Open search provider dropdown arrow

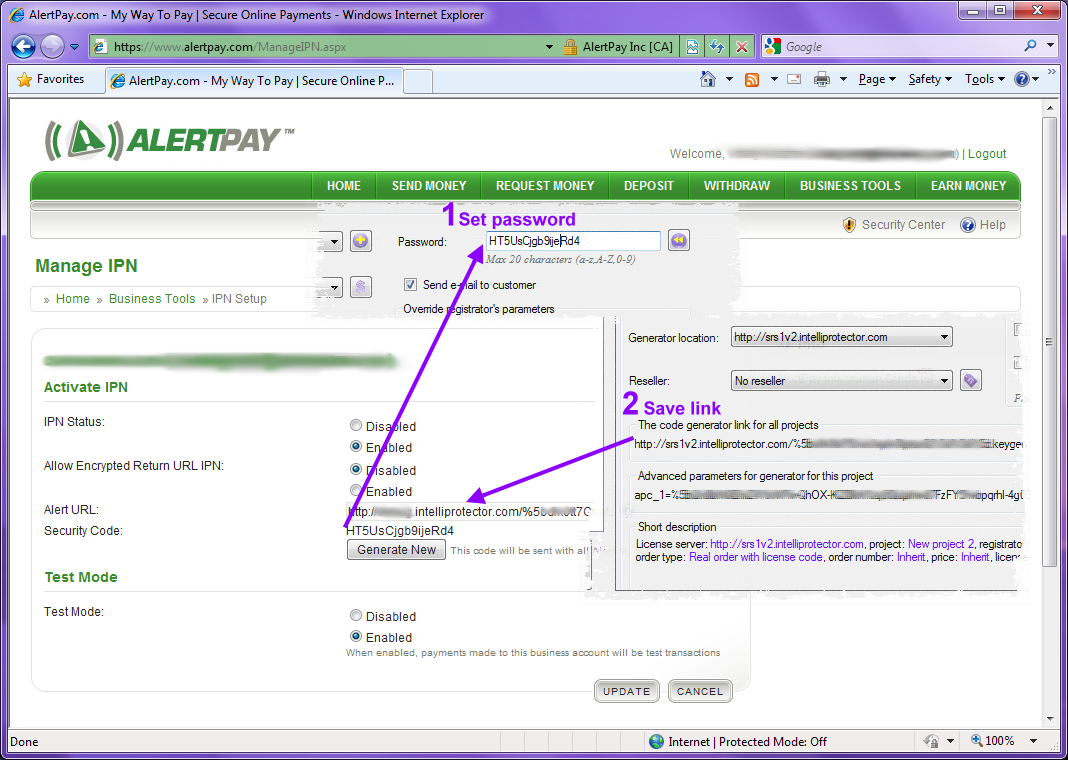[x=1050, y=46]
